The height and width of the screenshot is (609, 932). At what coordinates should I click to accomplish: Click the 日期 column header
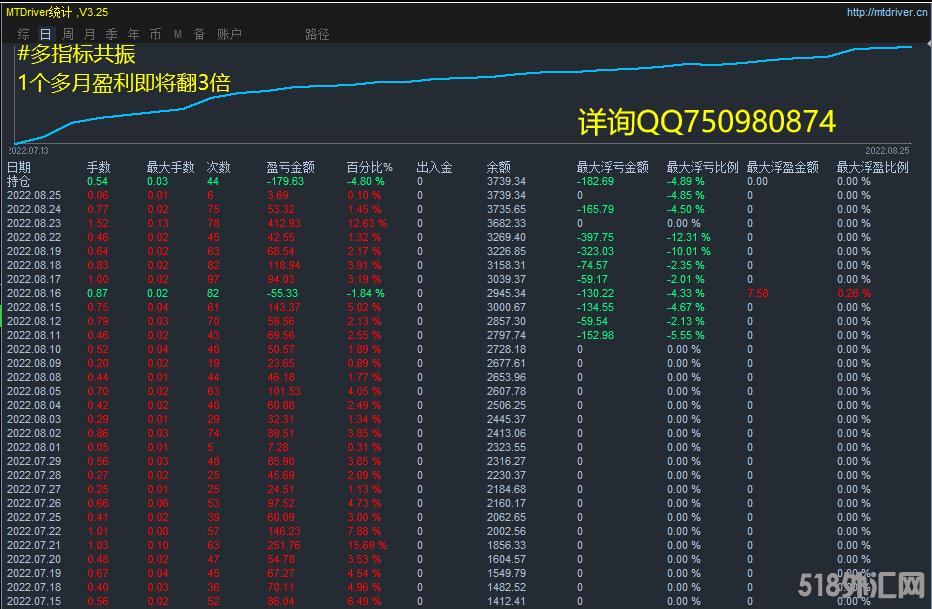(x=19, y=167)
